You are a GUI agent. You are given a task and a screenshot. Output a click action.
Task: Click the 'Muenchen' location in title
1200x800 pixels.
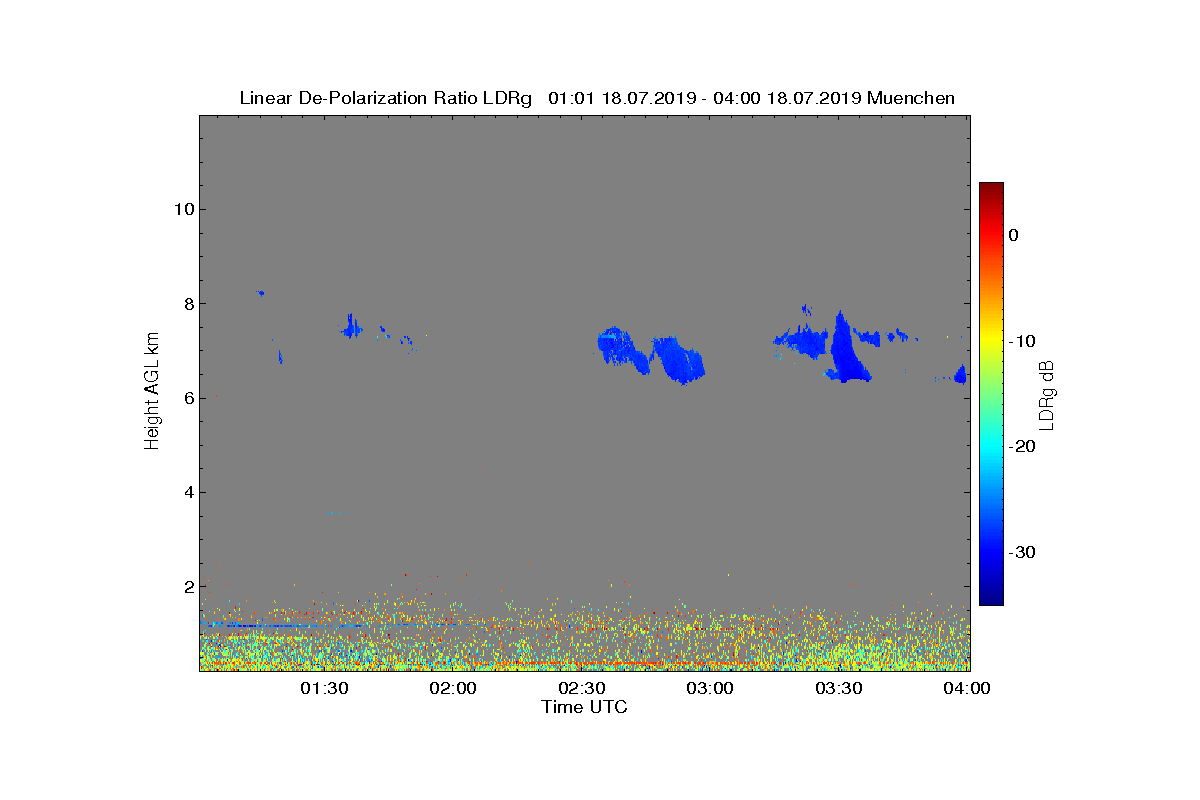911,98
